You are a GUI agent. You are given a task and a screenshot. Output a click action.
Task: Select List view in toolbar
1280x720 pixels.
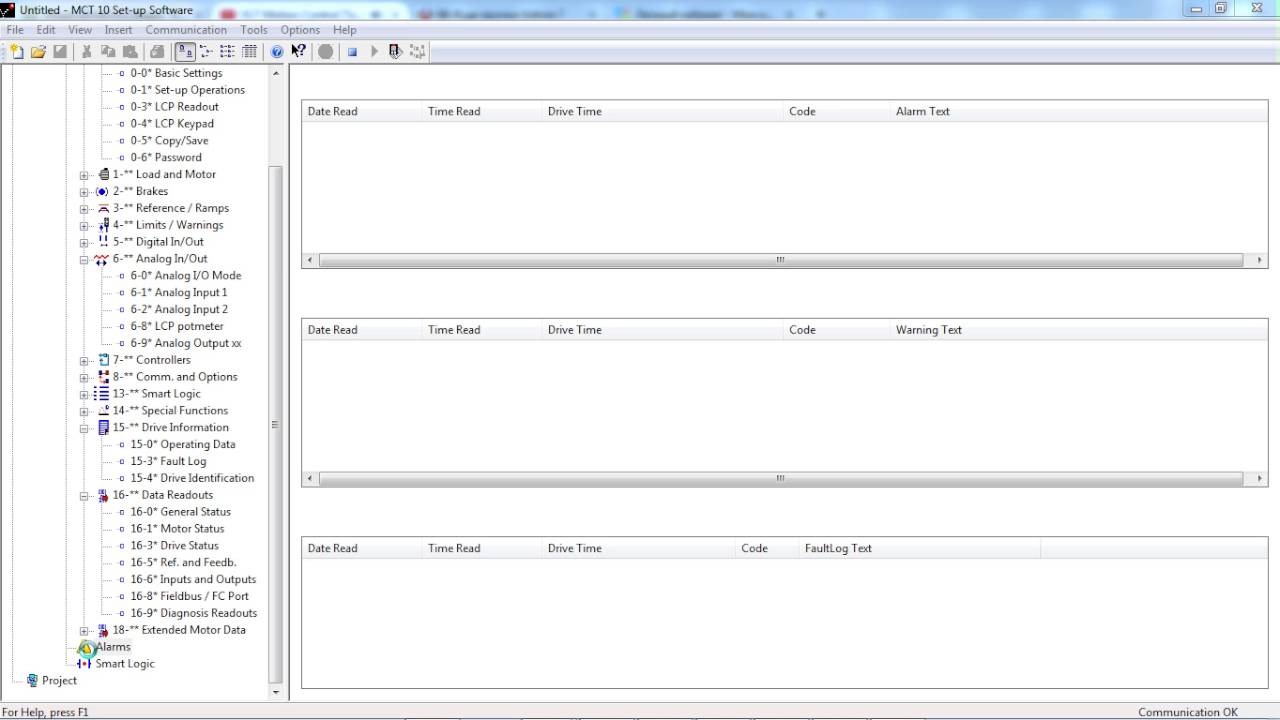[x=228, y=52]
